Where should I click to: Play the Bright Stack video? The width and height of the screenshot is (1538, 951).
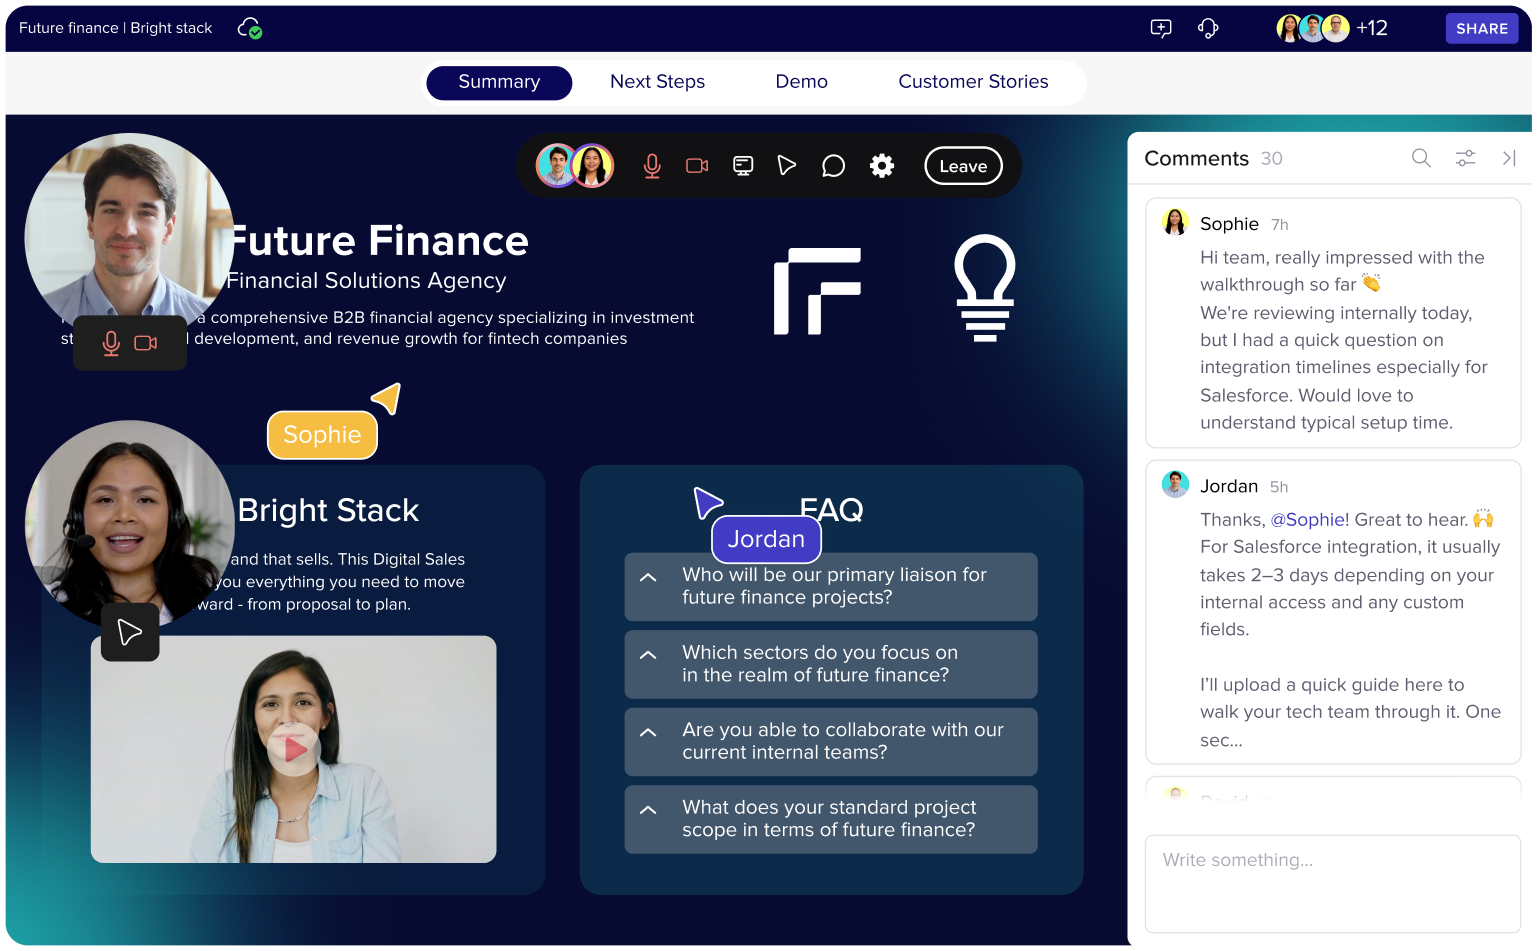point(294,749)
